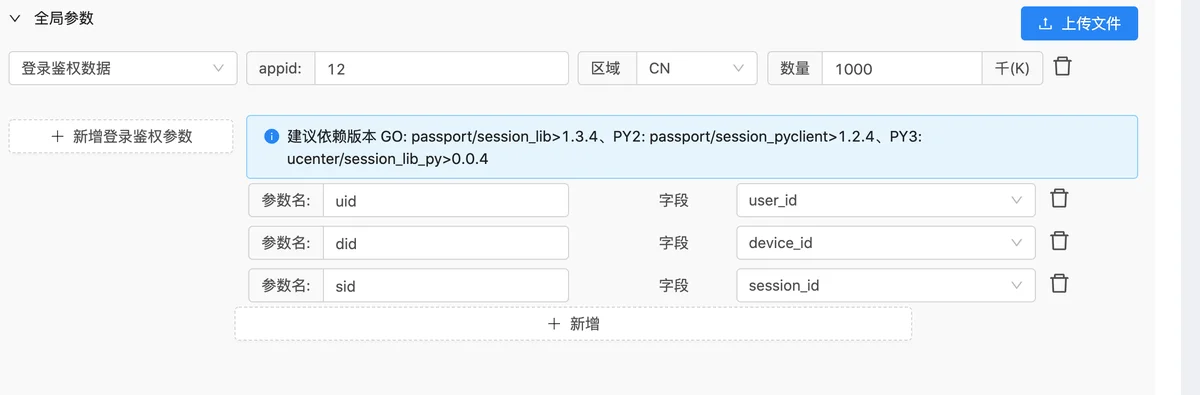Image resolution: width=1200 pixels, height=395 pixels.
Task: Open the 登录鉴权数据 type dropdown
Action: pyautogui.click(x=123, y=68)
